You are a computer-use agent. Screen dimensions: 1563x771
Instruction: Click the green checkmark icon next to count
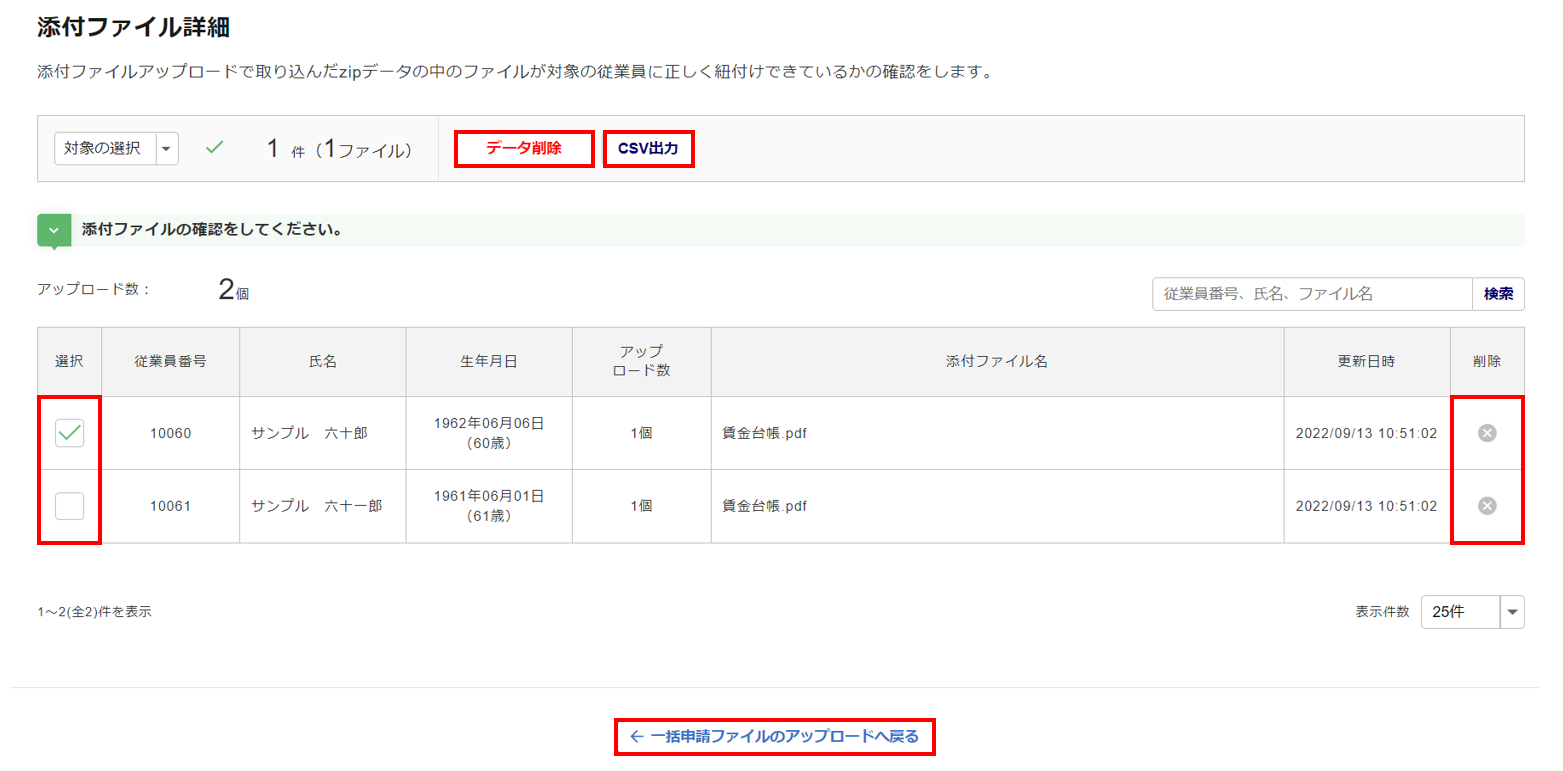(x=214, y=148)
